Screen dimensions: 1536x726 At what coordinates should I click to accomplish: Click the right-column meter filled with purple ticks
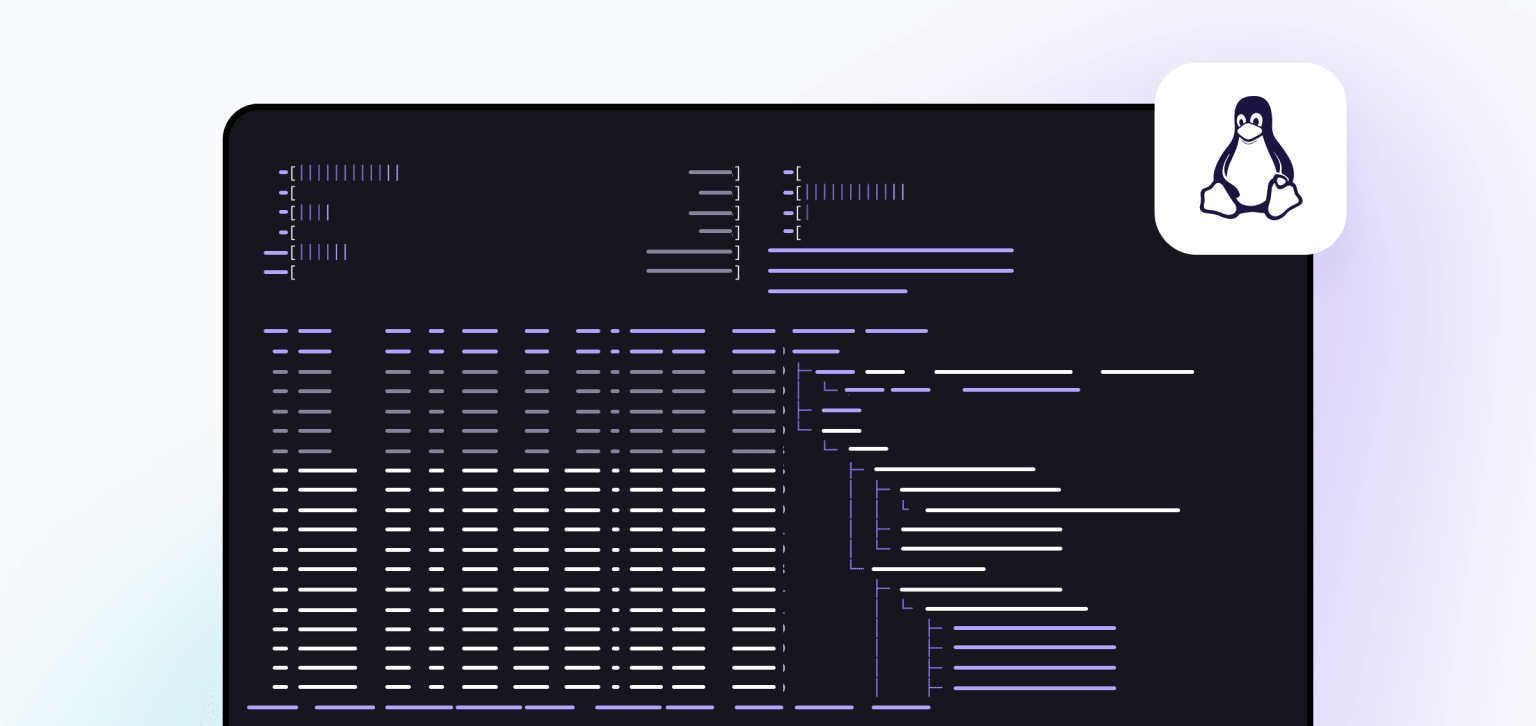click(855, 192)
